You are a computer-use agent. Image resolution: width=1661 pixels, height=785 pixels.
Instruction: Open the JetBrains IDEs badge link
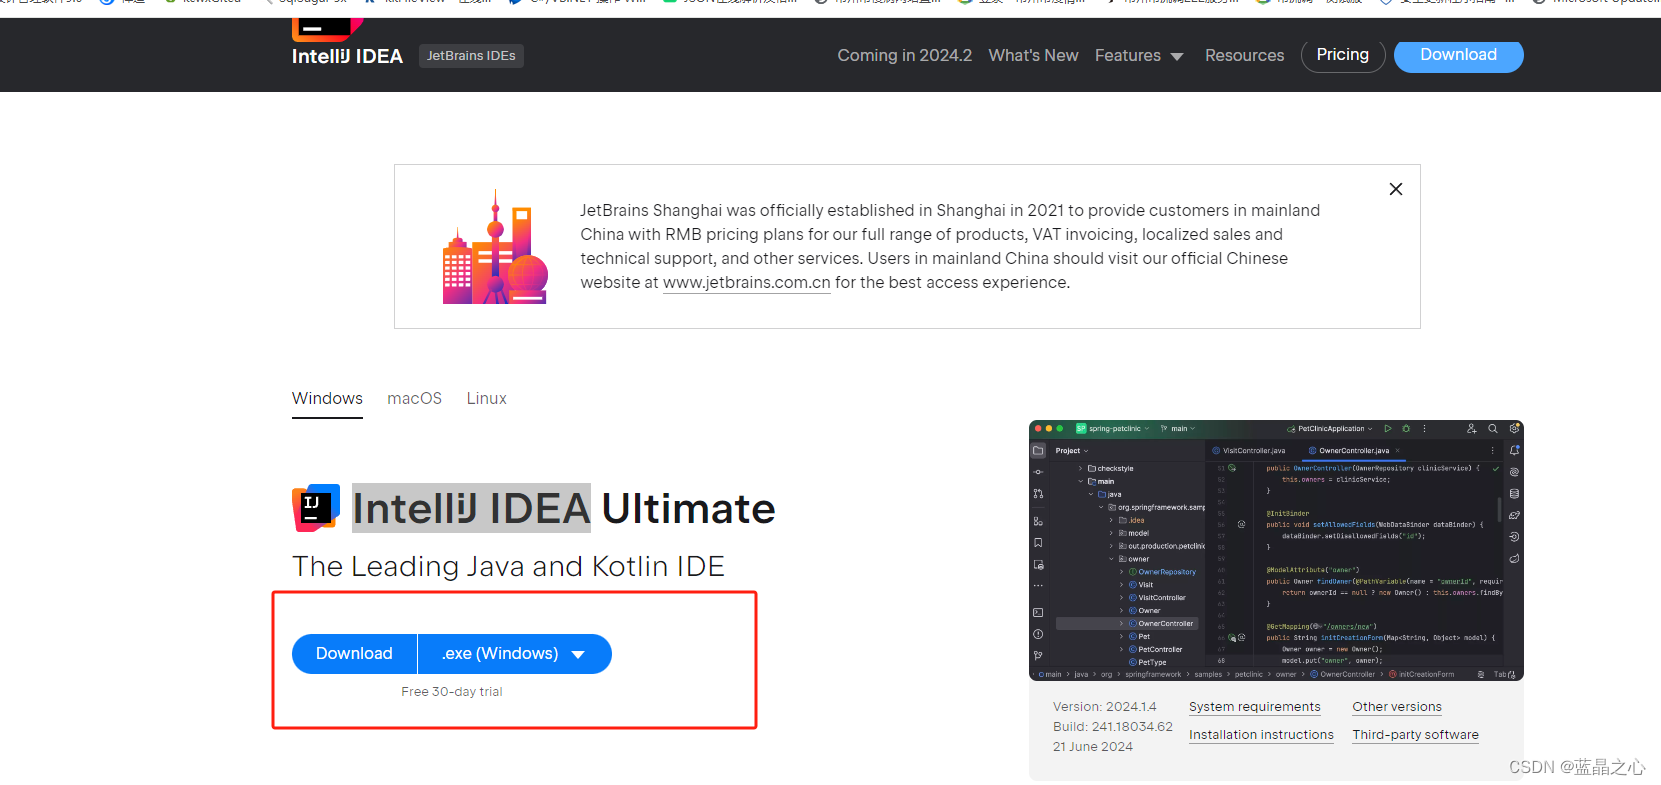click(x=471, y=56)
